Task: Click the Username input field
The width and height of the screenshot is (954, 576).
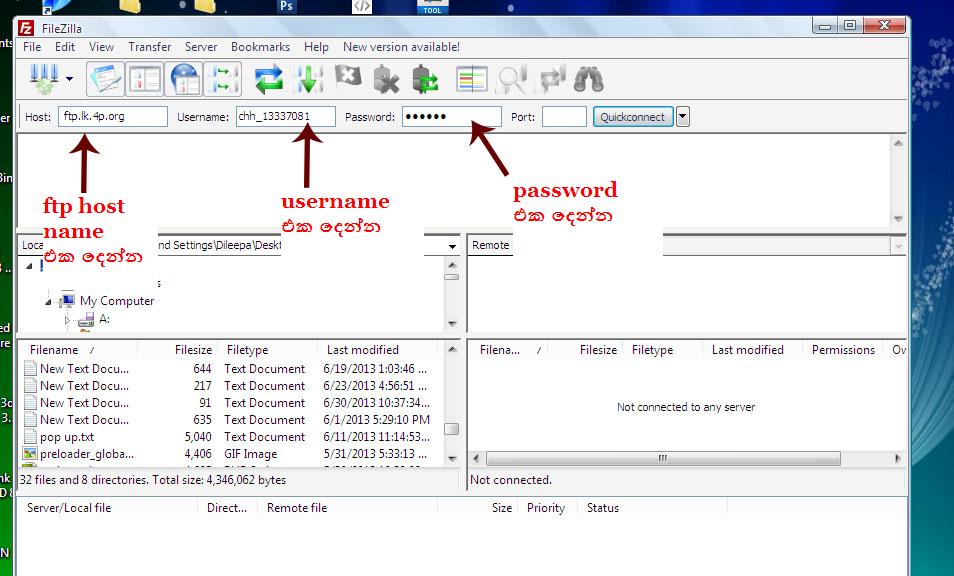Action: (285, 116)
